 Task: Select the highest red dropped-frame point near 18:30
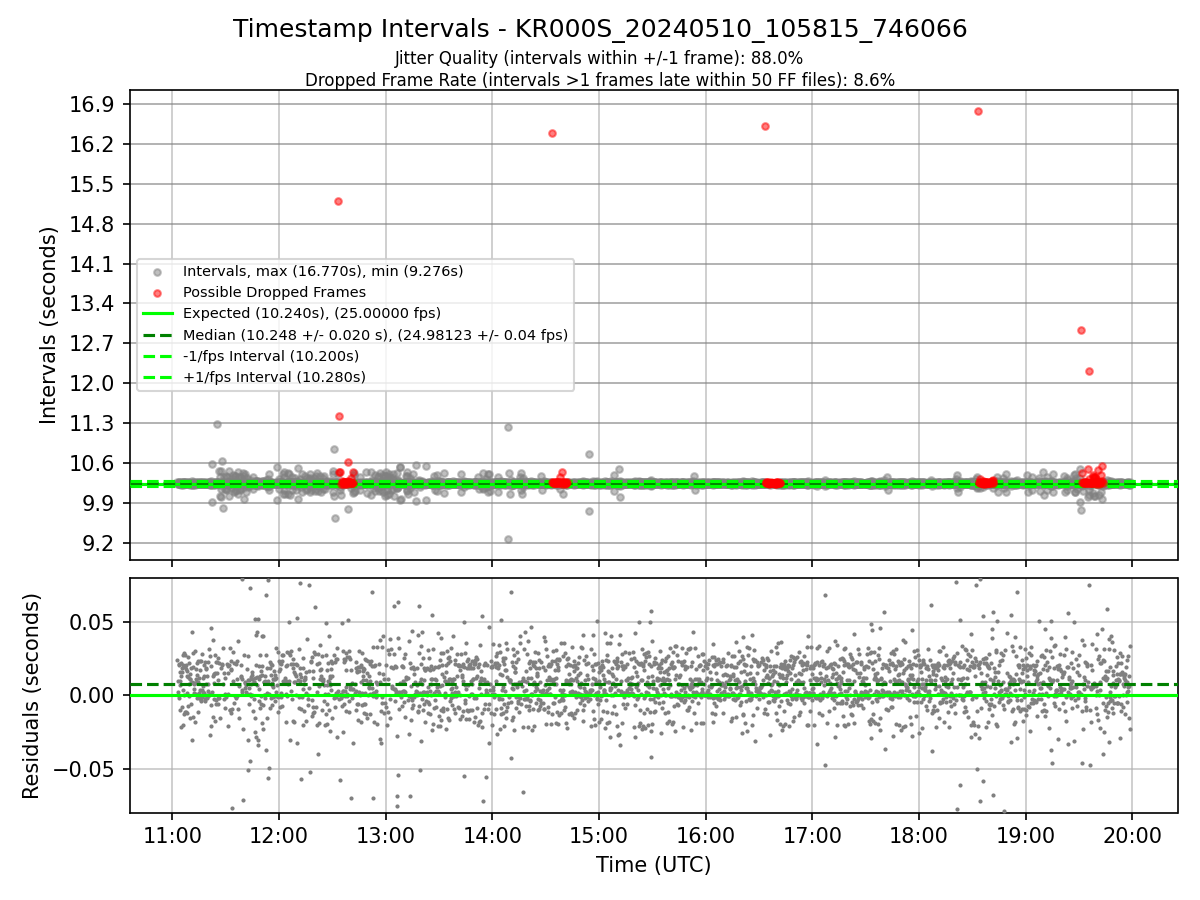[978, 111]
